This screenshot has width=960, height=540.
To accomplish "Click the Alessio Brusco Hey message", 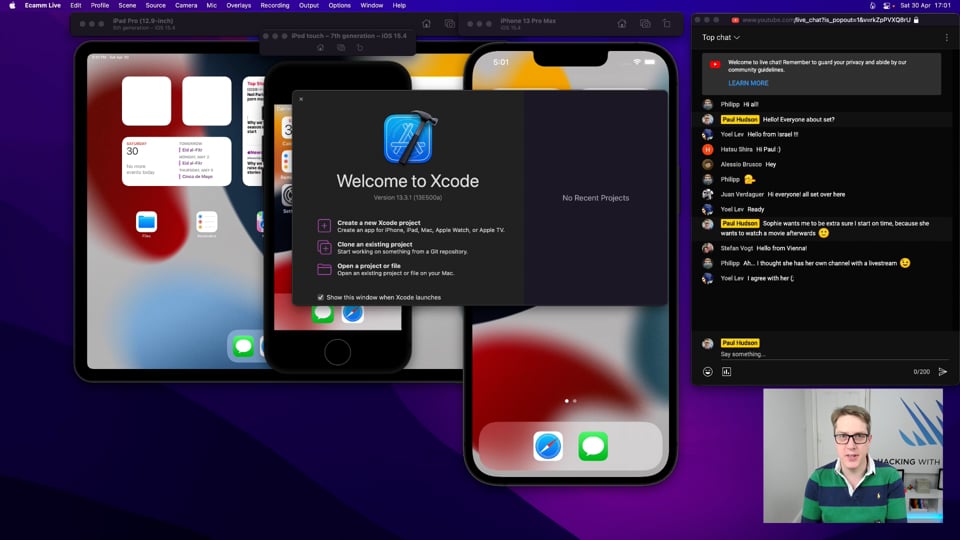I will pyautogui.click(x=771, y=164).
